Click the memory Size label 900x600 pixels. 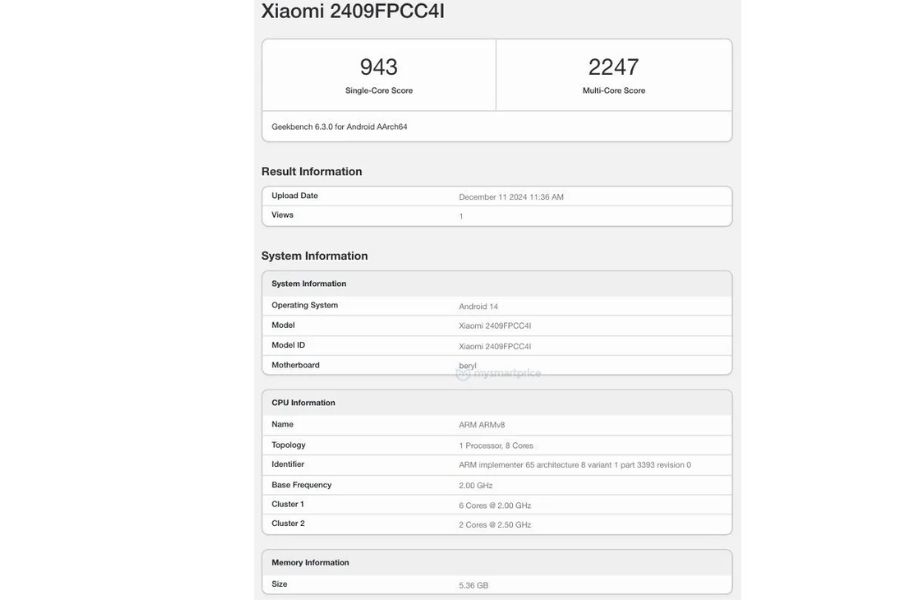point(280,584)
